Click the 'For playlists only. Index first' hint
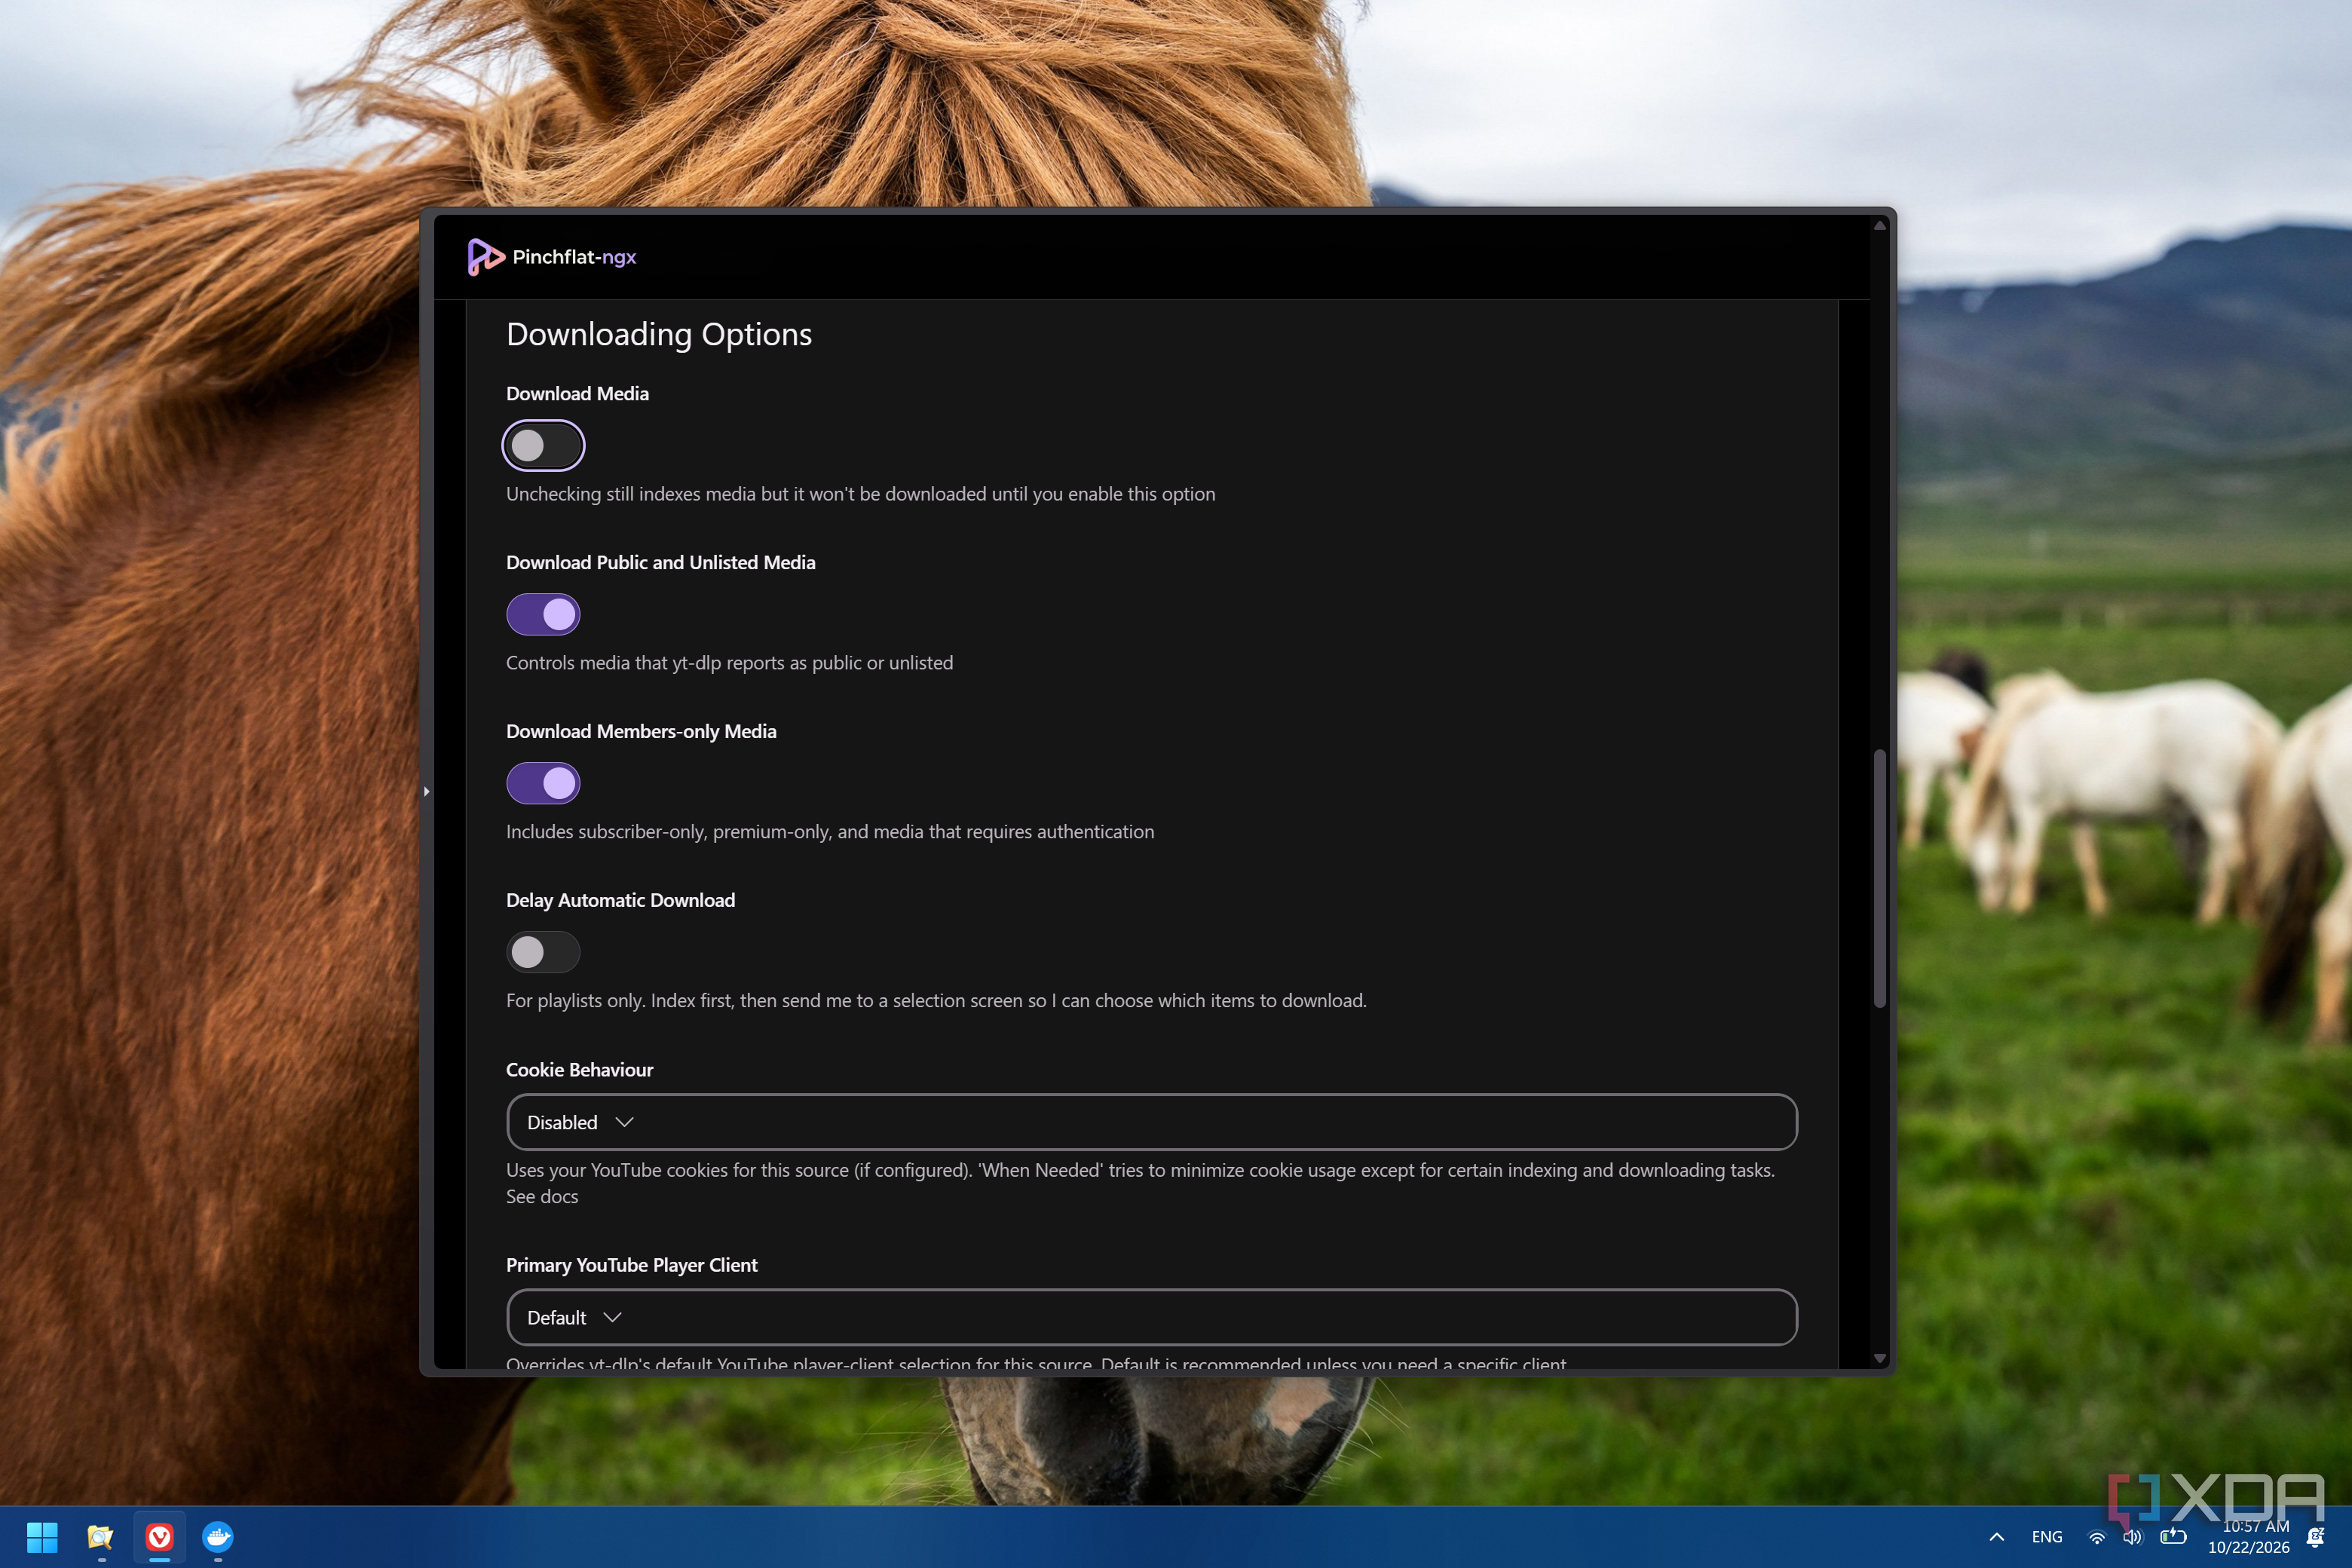Viewport: 2352px width, 1568px height. tap(936, 1001)
